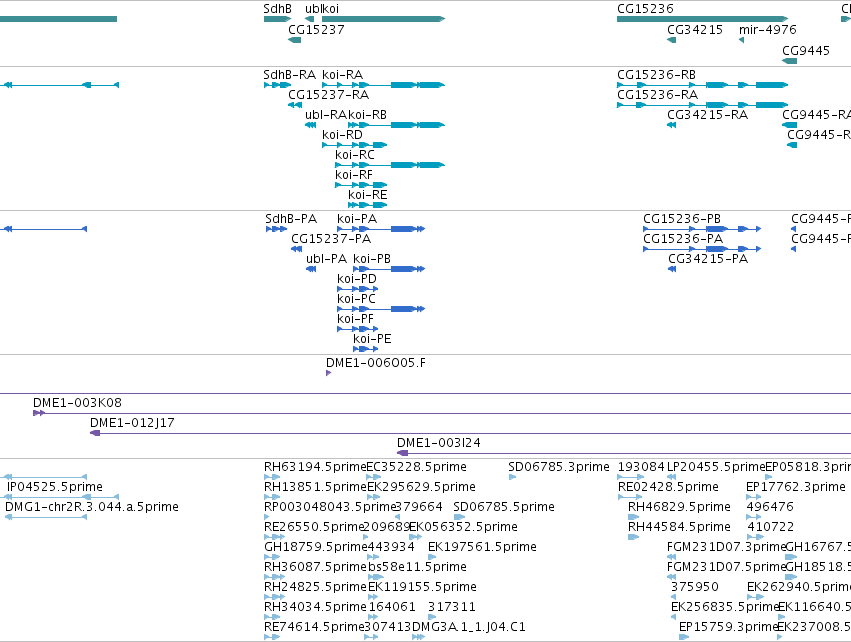851x642 pixels.
Task: Select the CG34215-PA protein glyph
Action: click(x=672, y=269)
